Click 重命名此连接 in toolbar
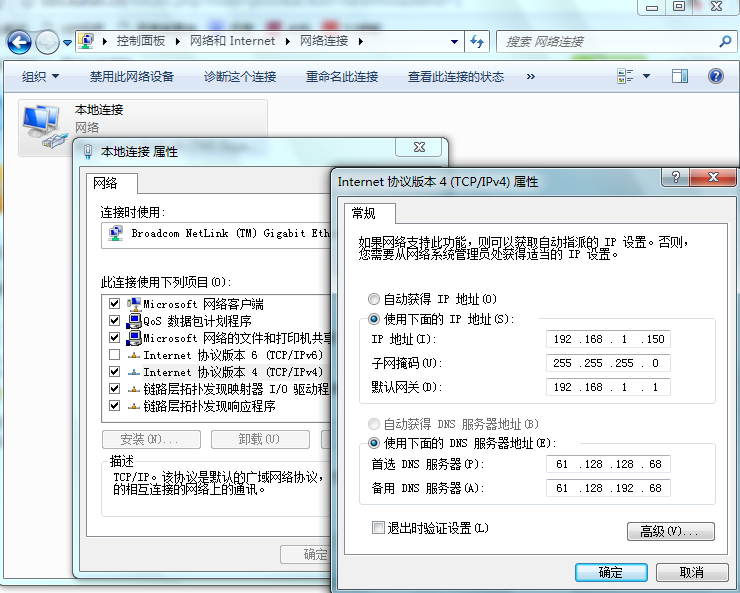 [342, 76]
